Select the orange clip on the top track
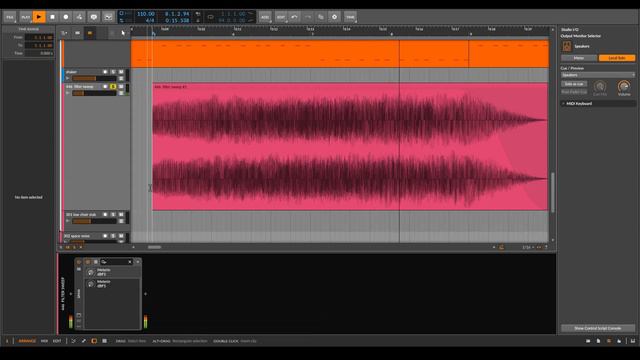This screenshot has height=360, width=640. point(340,53)
